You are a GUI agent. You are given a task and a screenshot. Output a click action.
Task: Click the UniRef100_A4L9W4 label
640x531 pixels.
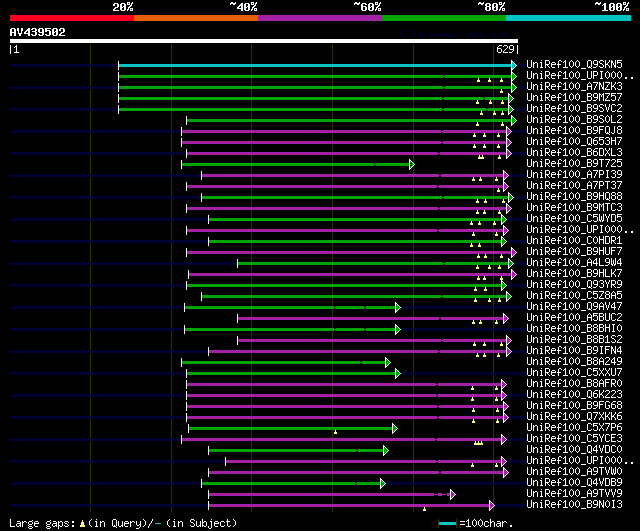point(574,262)
